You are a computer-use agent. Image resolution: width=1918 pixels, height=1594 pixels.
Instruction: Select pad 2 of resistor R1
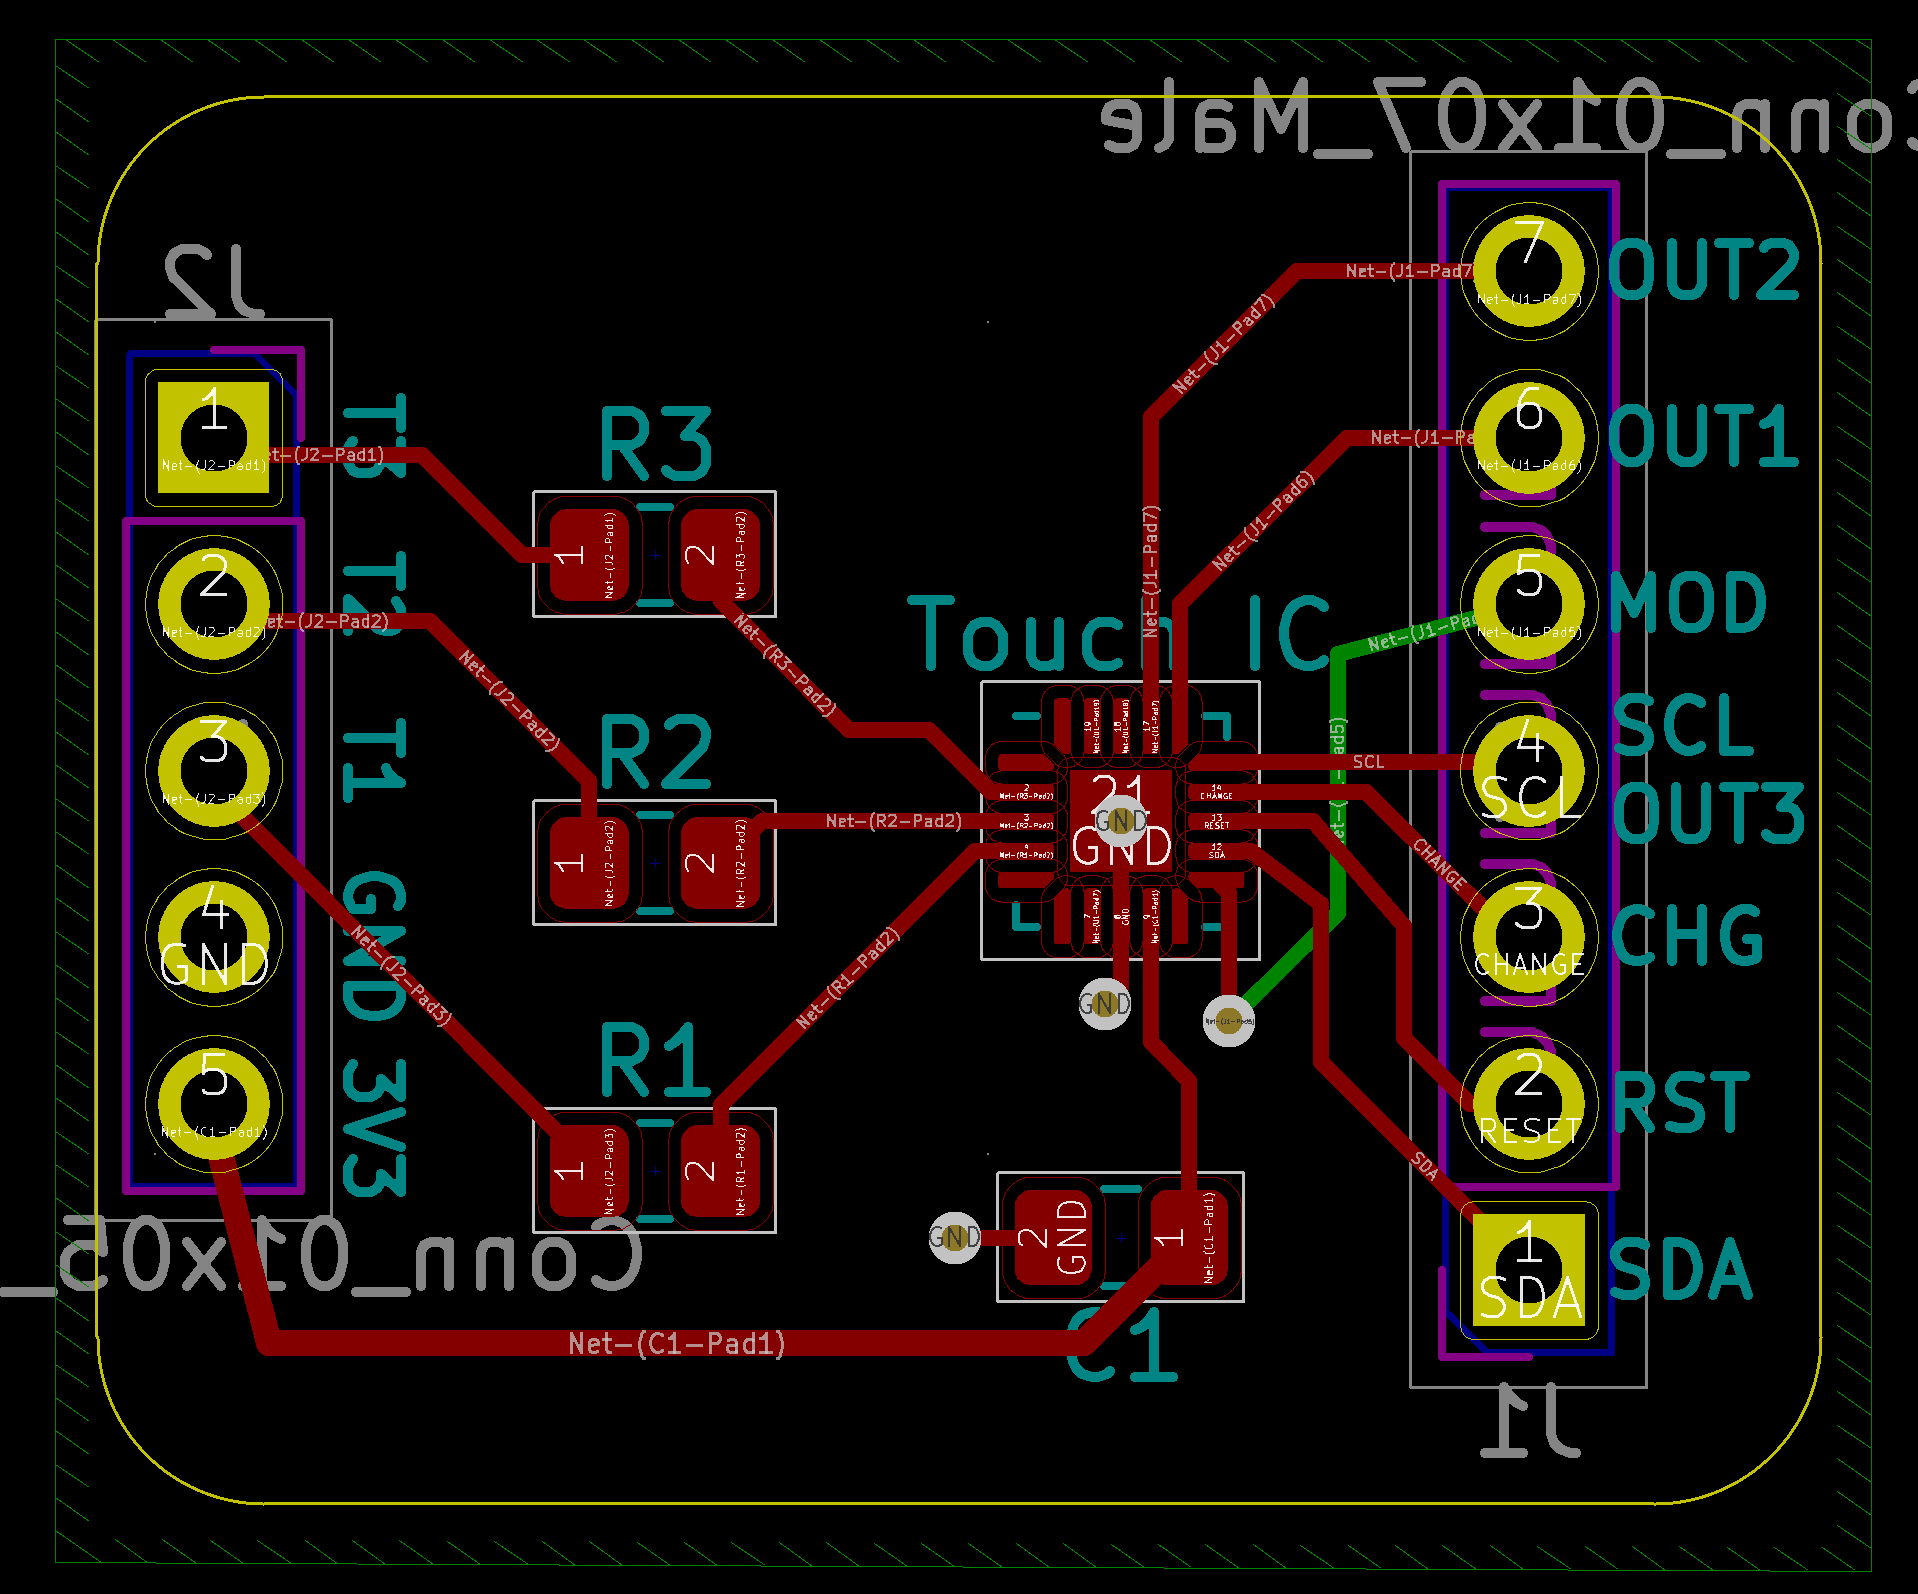coord(720,1171)
